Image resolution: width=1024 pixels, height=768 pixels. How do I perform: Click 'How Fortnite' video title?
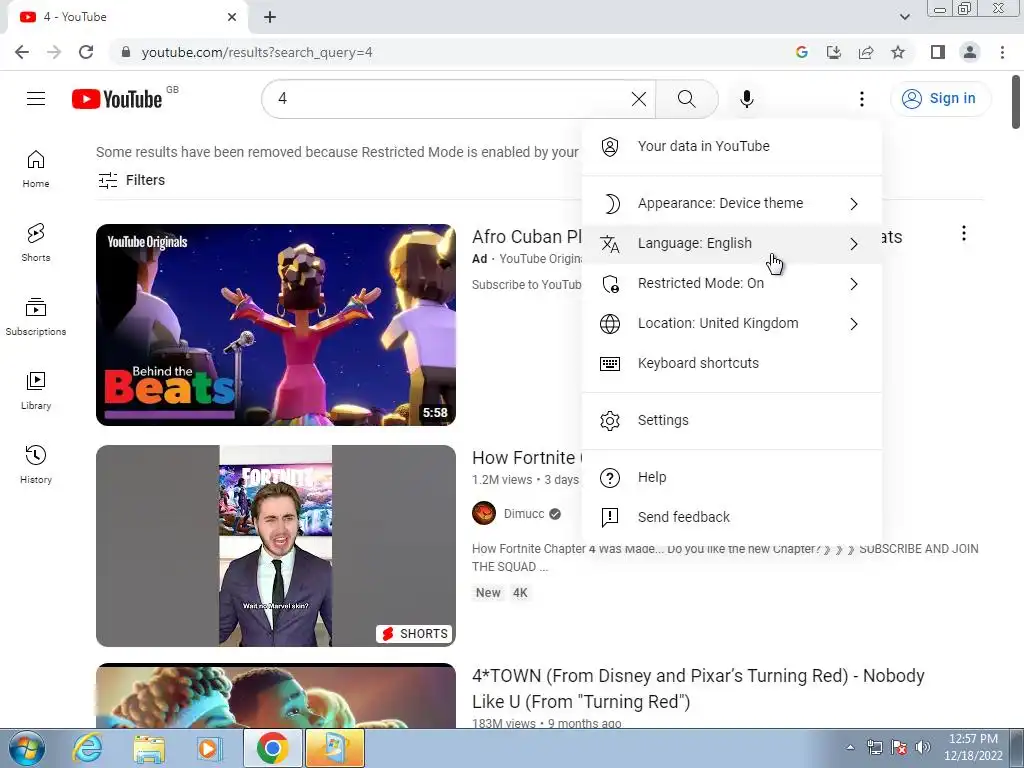click(526, 458)
